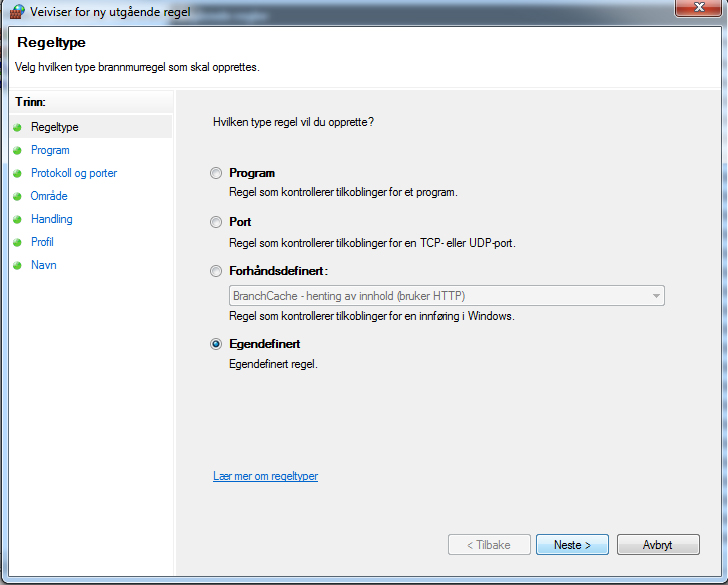Open the BranchCache predefined rule dropdown
Screen dimensions: 728x585
(x=447, y=296)
